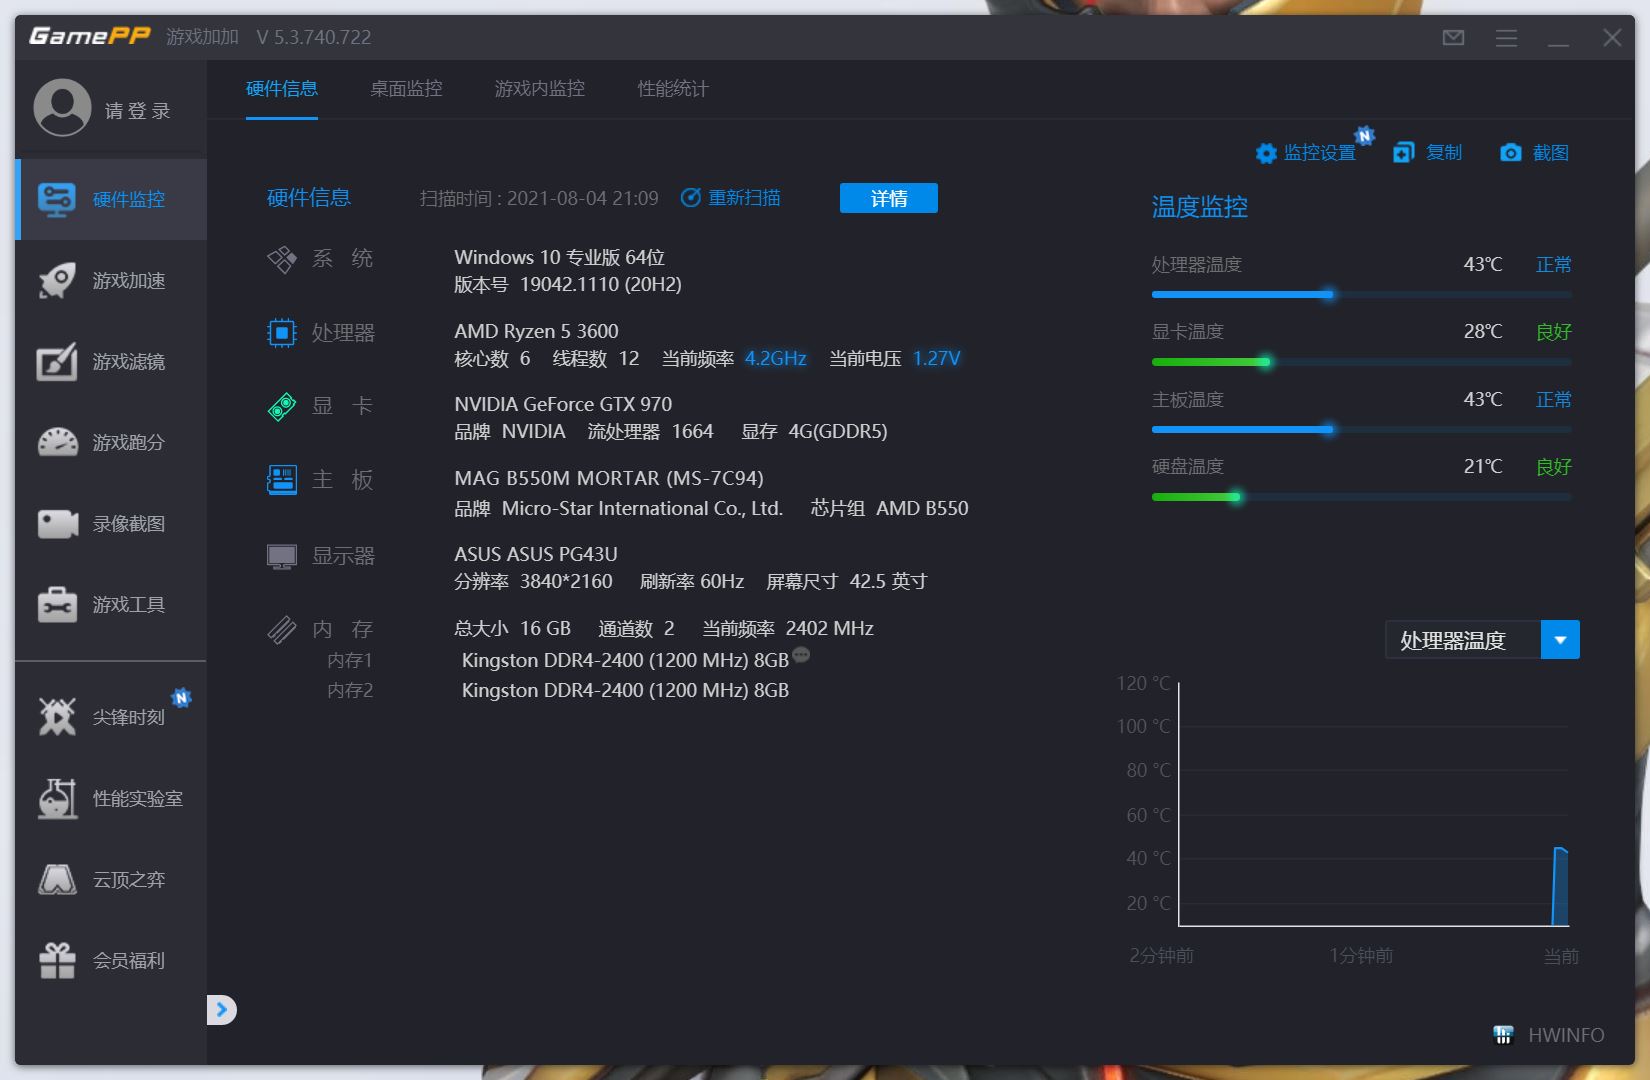Click the 正常 status of 处理器温度
The image size is (1650, 1080).
click(x=1554, y=264)
